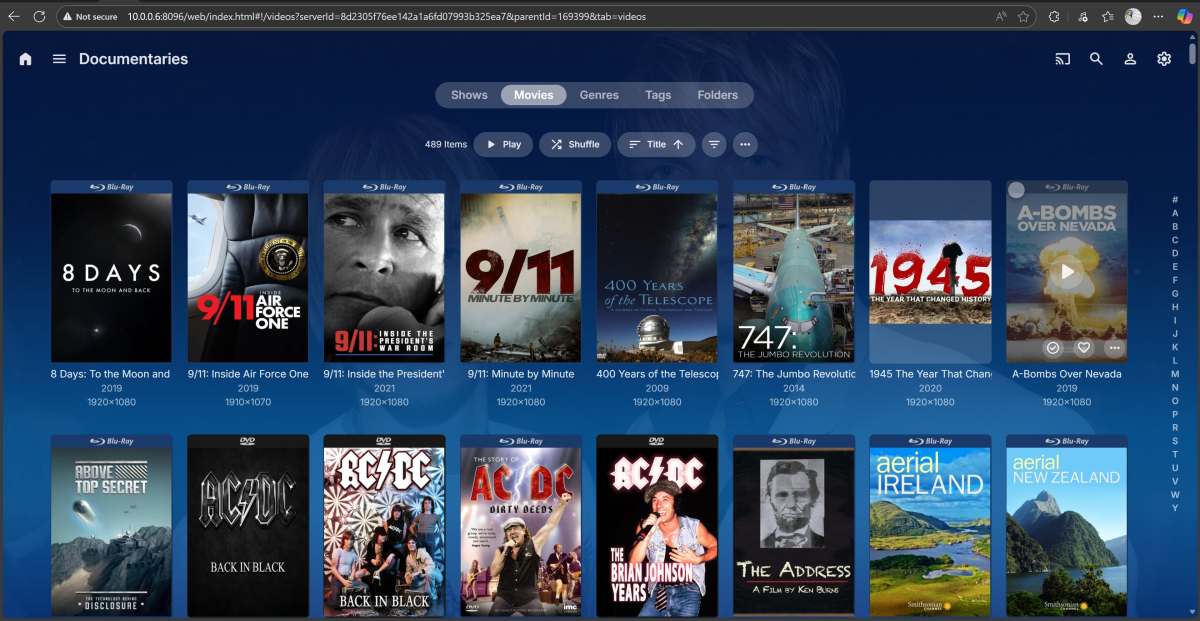Open the user profile menu
1200x621 pixels.
point(1130,59)
